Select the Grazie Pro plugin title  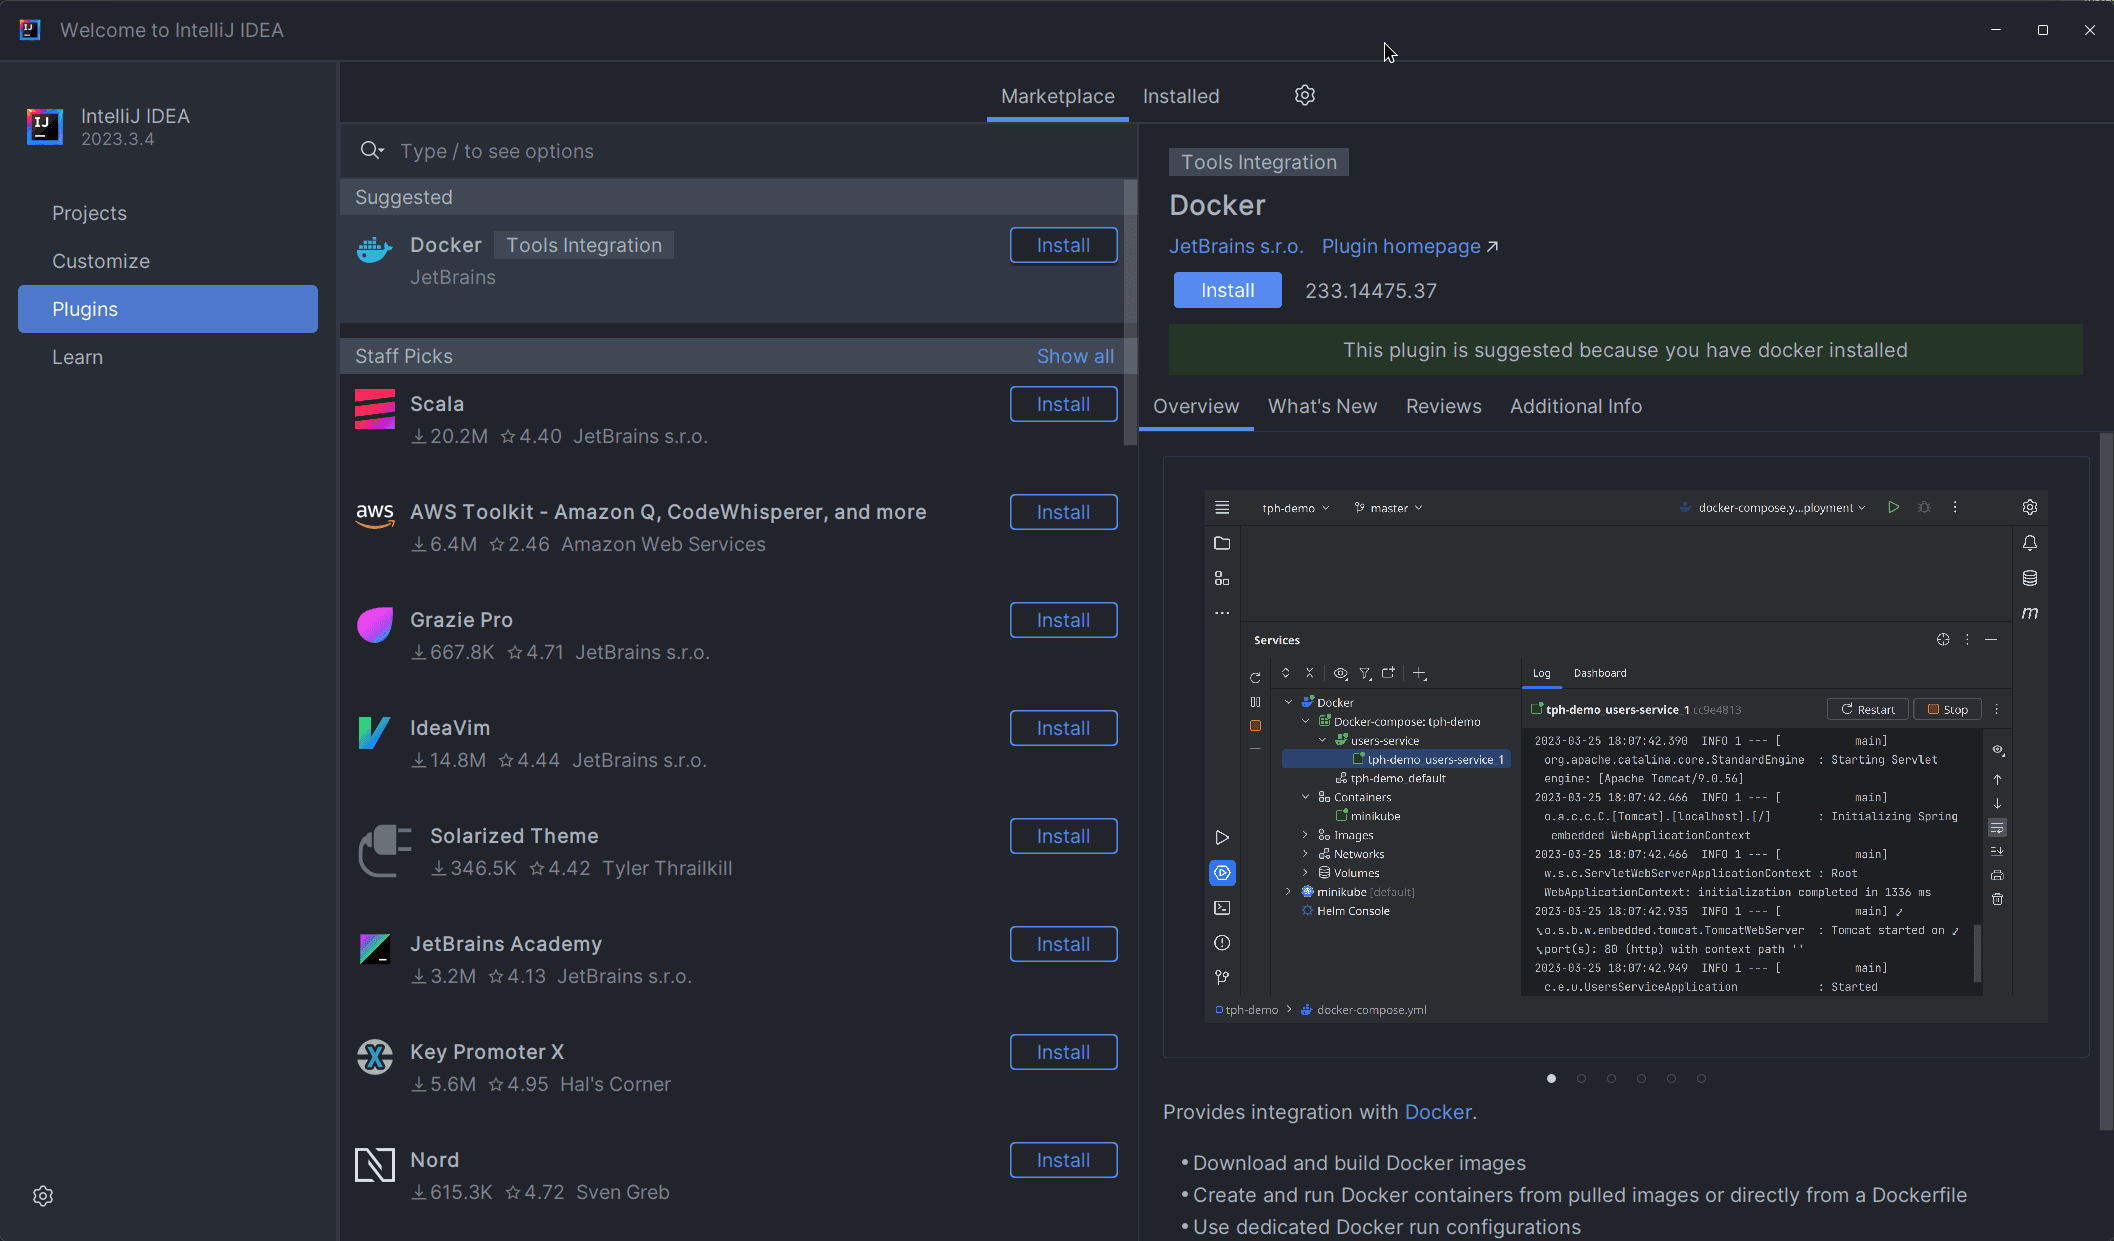point(461,620)
